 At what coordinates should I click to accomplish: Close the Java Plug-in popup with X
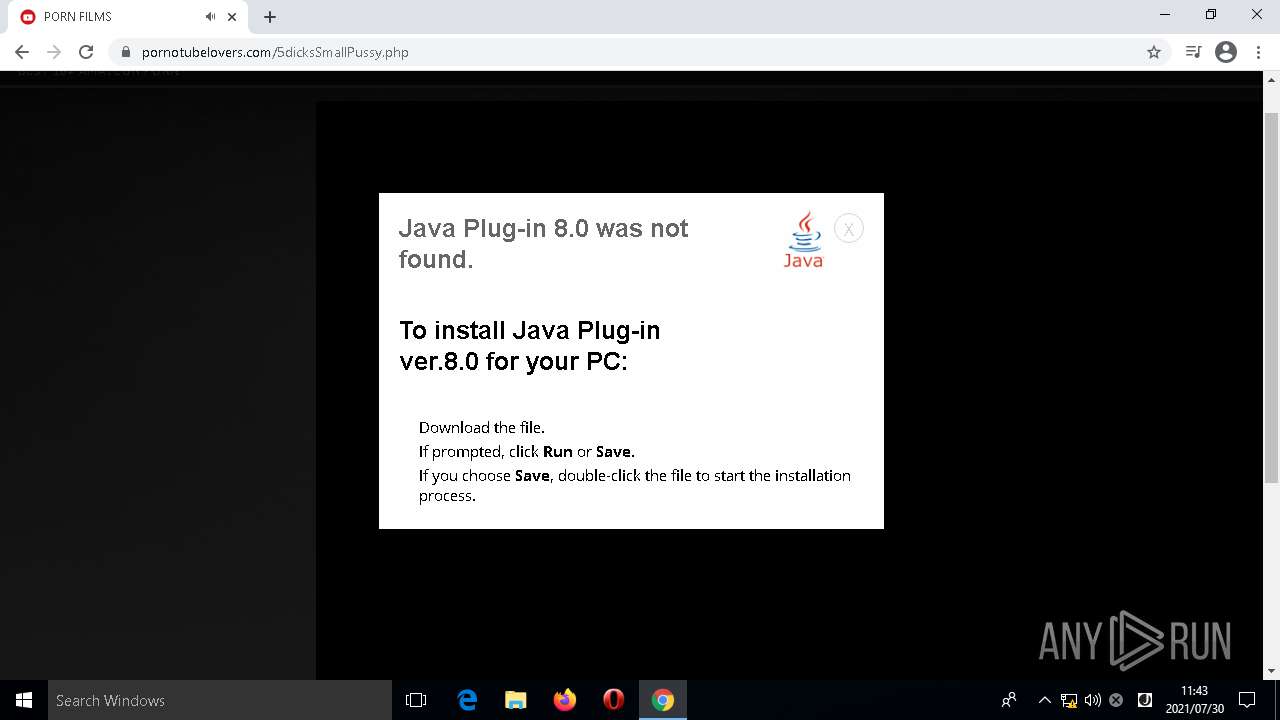pyautogui.click(x=848, y=229)
